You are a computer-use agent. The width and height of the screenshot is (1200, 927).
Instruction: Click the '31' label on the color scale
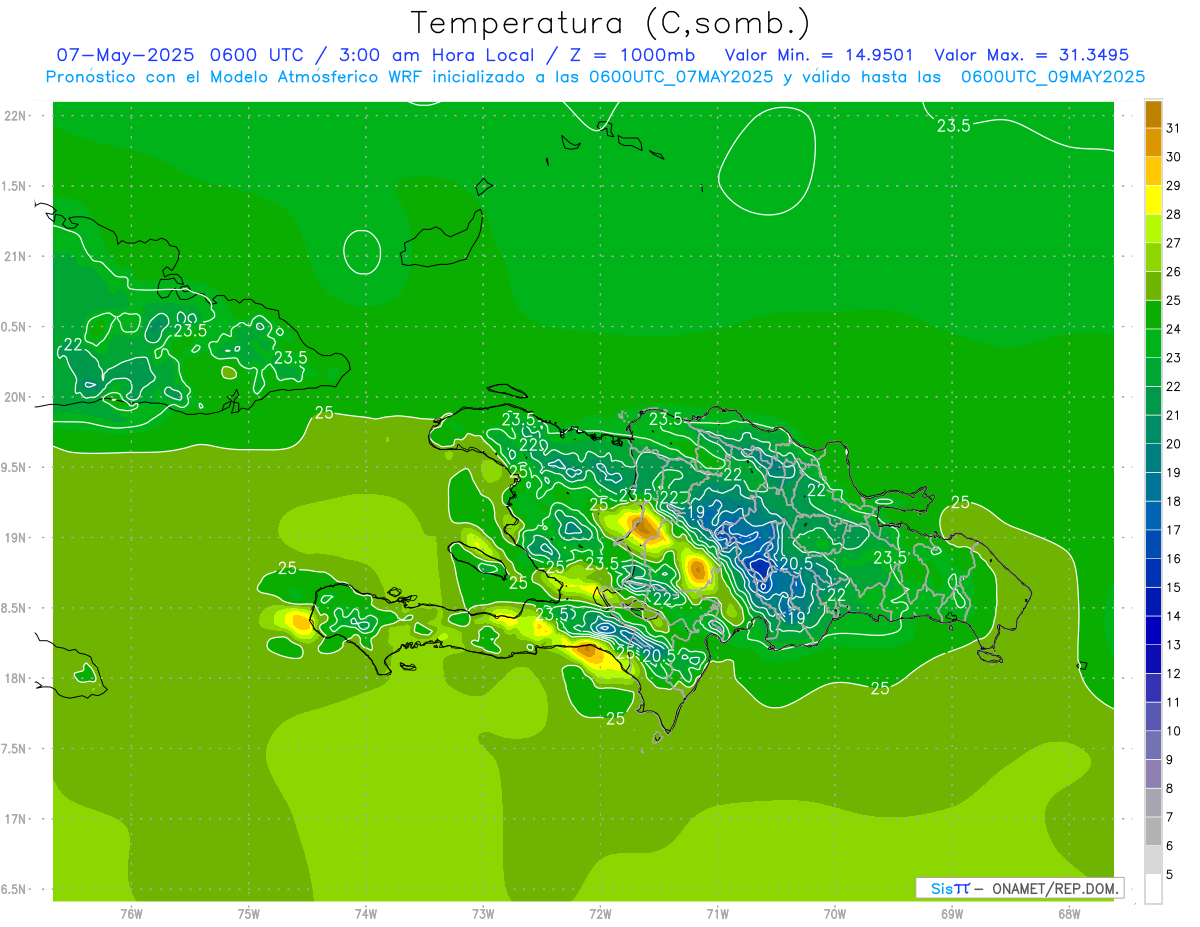click(1173, 128)
